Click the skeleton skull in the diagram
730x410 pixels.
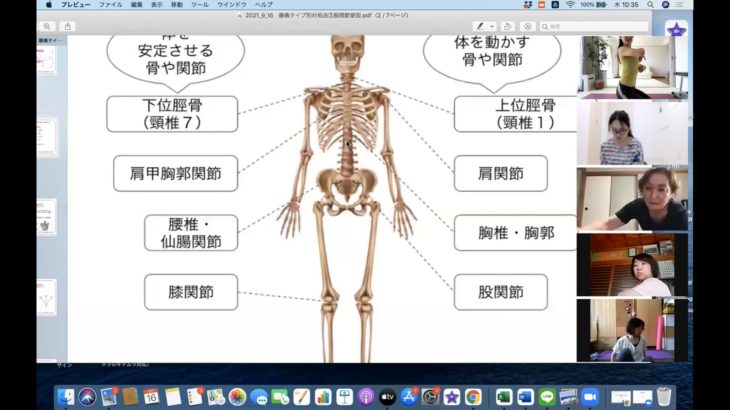[348, 53]
